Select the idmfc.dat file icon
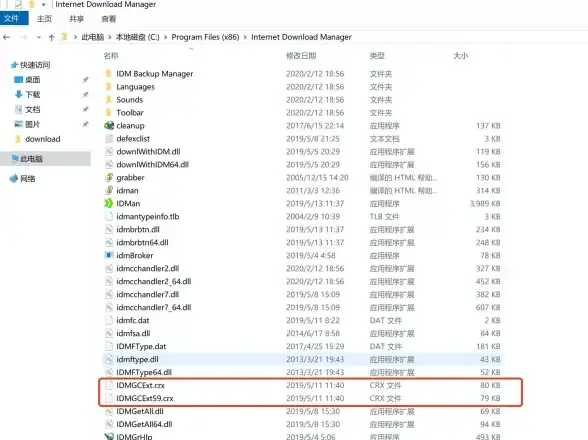Image resolution: width=588 pixels, height=440 pixels. [109, 320]
